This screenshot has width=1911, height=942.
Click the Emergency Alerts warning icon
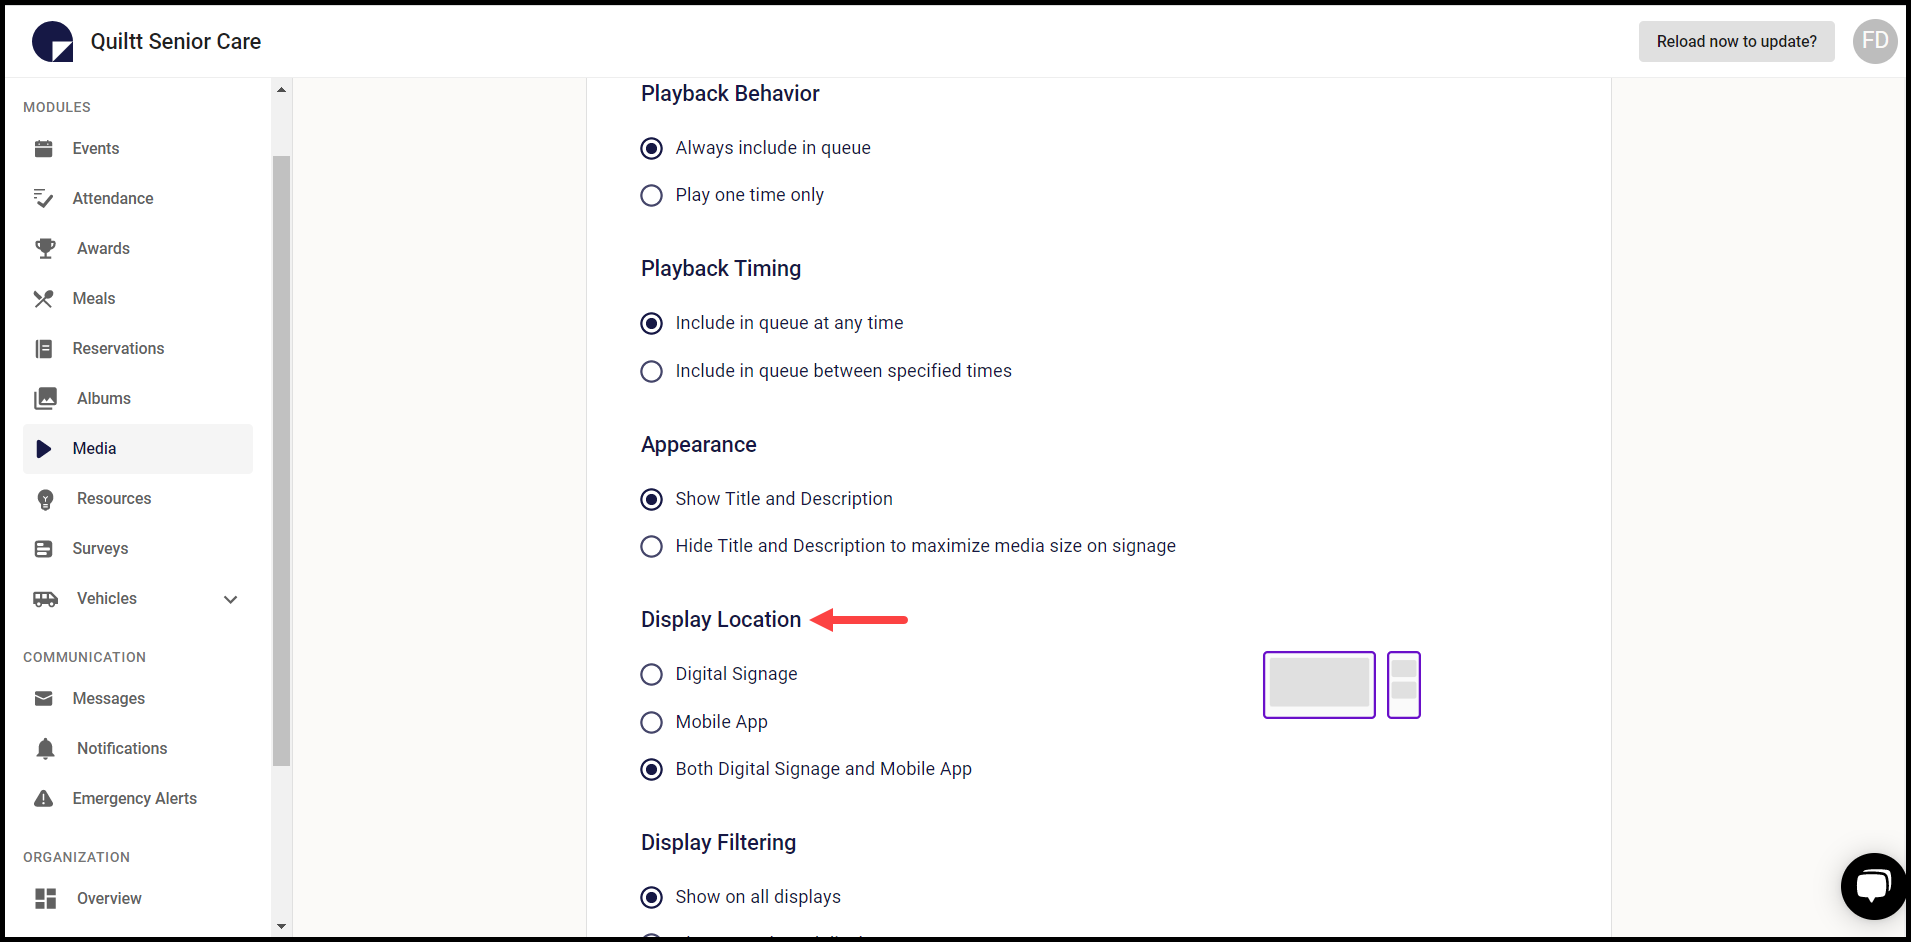coord(45,798)
